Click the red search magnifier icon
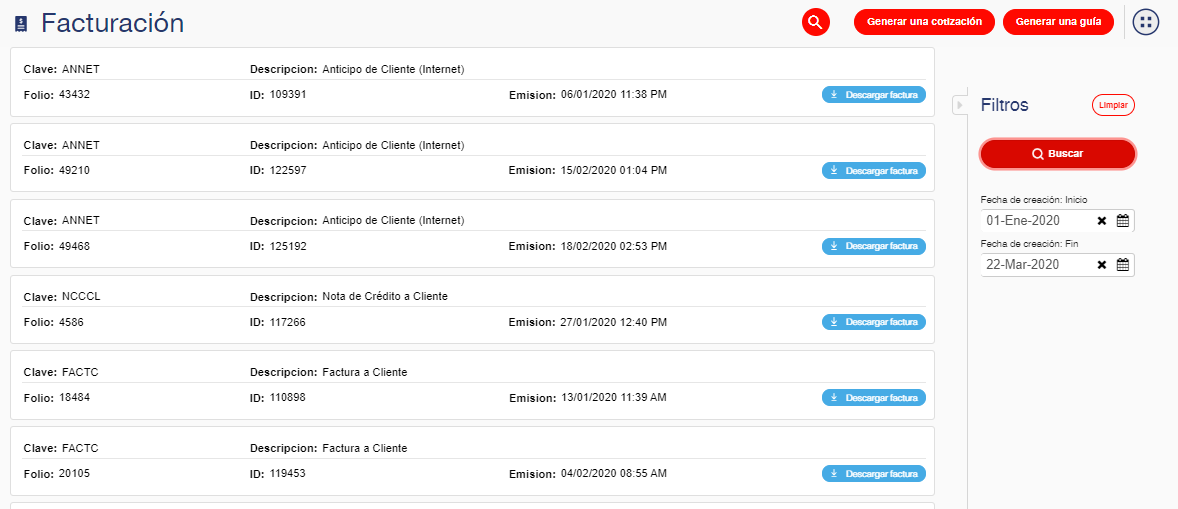Viewport: 1178px width, 509px height. (816, 22)
